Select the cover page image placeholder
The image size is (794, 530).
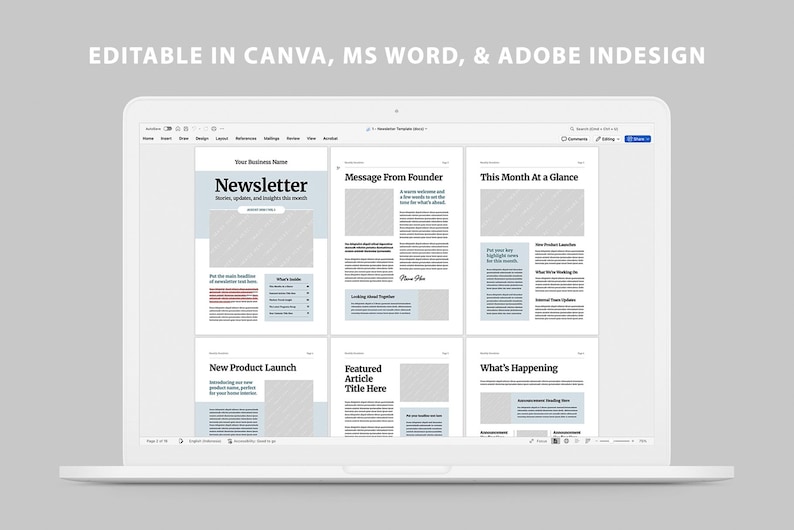pyautogui.click(x=261, y=238)
